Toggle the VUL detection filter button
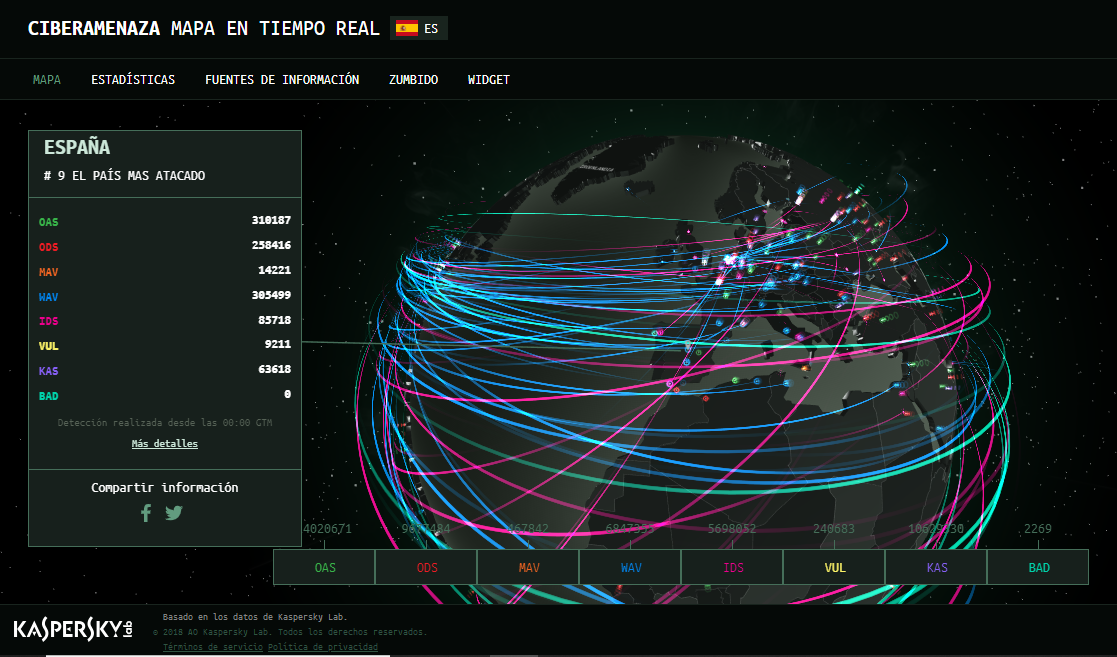This screenshot has width=1117, height=657. tap(834, 567)
